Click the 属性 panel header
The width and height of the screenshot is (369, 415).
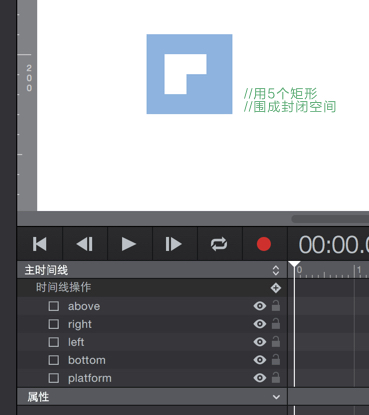tap(152, 397)
